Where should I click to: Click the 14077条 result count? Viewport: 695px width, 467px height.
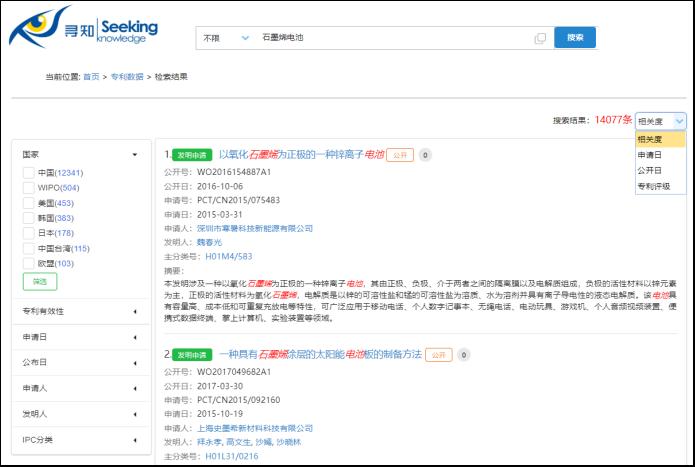coord(613,120)
